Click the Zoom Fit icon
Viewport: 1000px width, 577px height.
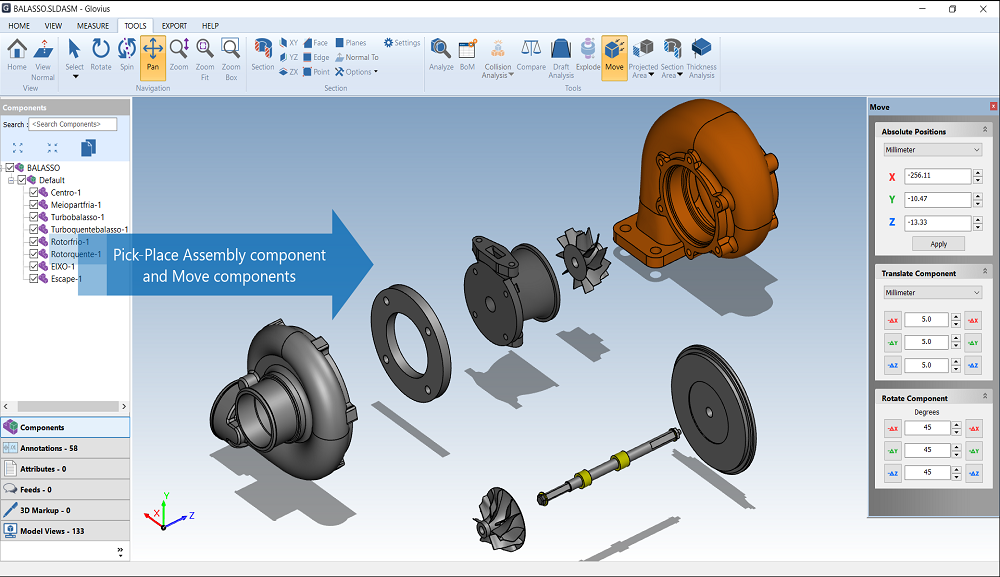(x=205, y=49)
